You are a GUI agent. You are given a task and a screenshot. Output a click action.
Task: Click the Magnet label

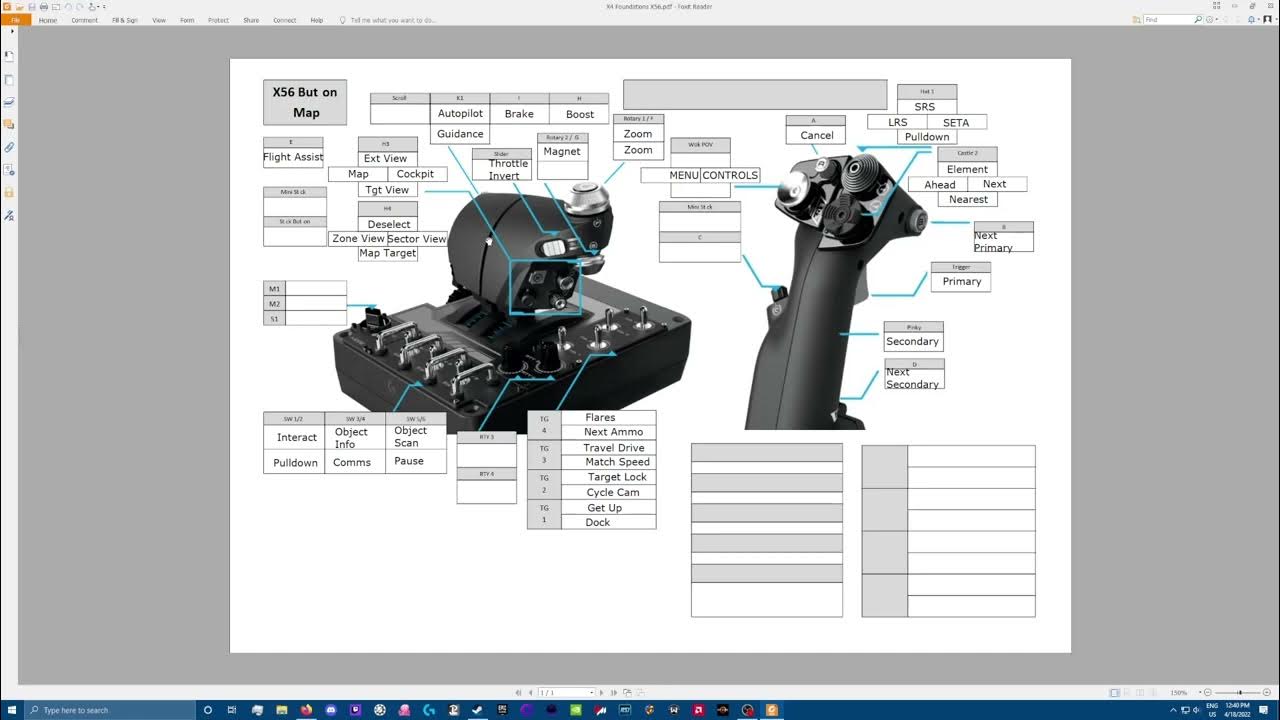pos(562,152)
